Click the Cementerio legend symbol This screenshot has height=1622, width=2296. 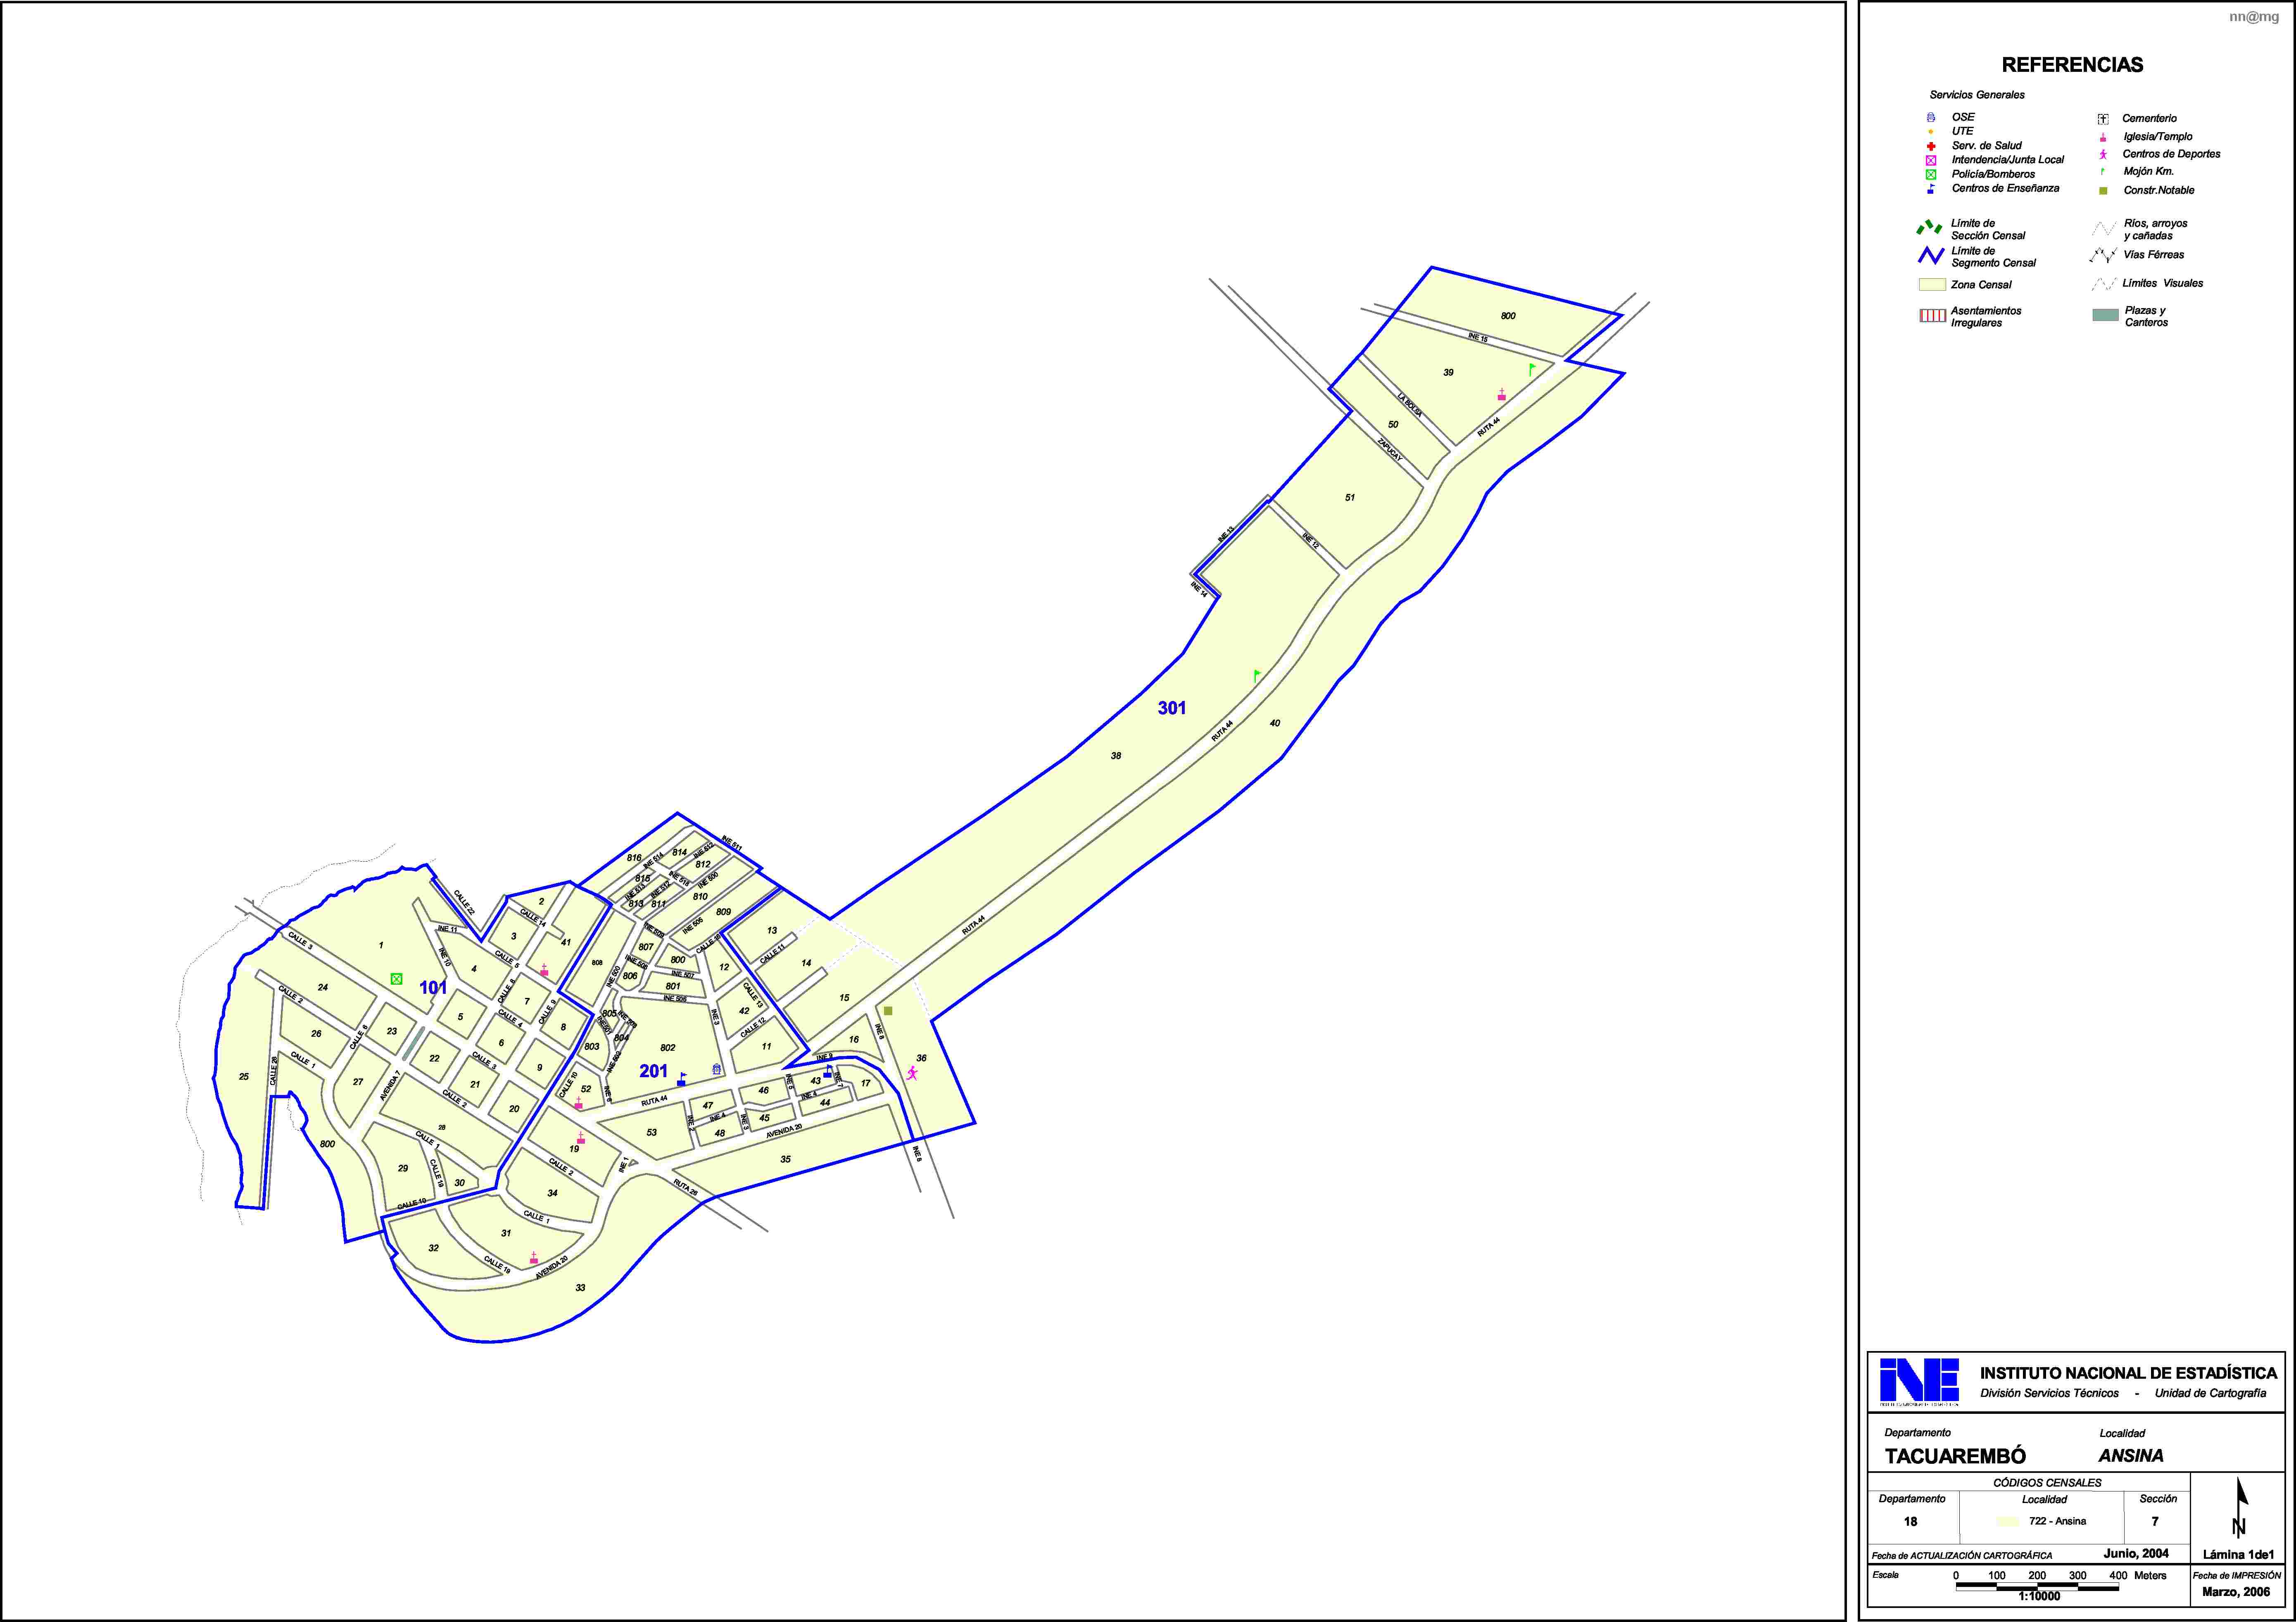[x=2103, y=119]
